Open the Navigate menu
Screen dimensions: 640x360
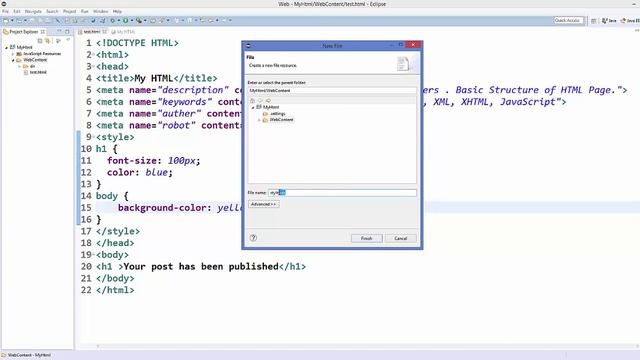point(33,11)
